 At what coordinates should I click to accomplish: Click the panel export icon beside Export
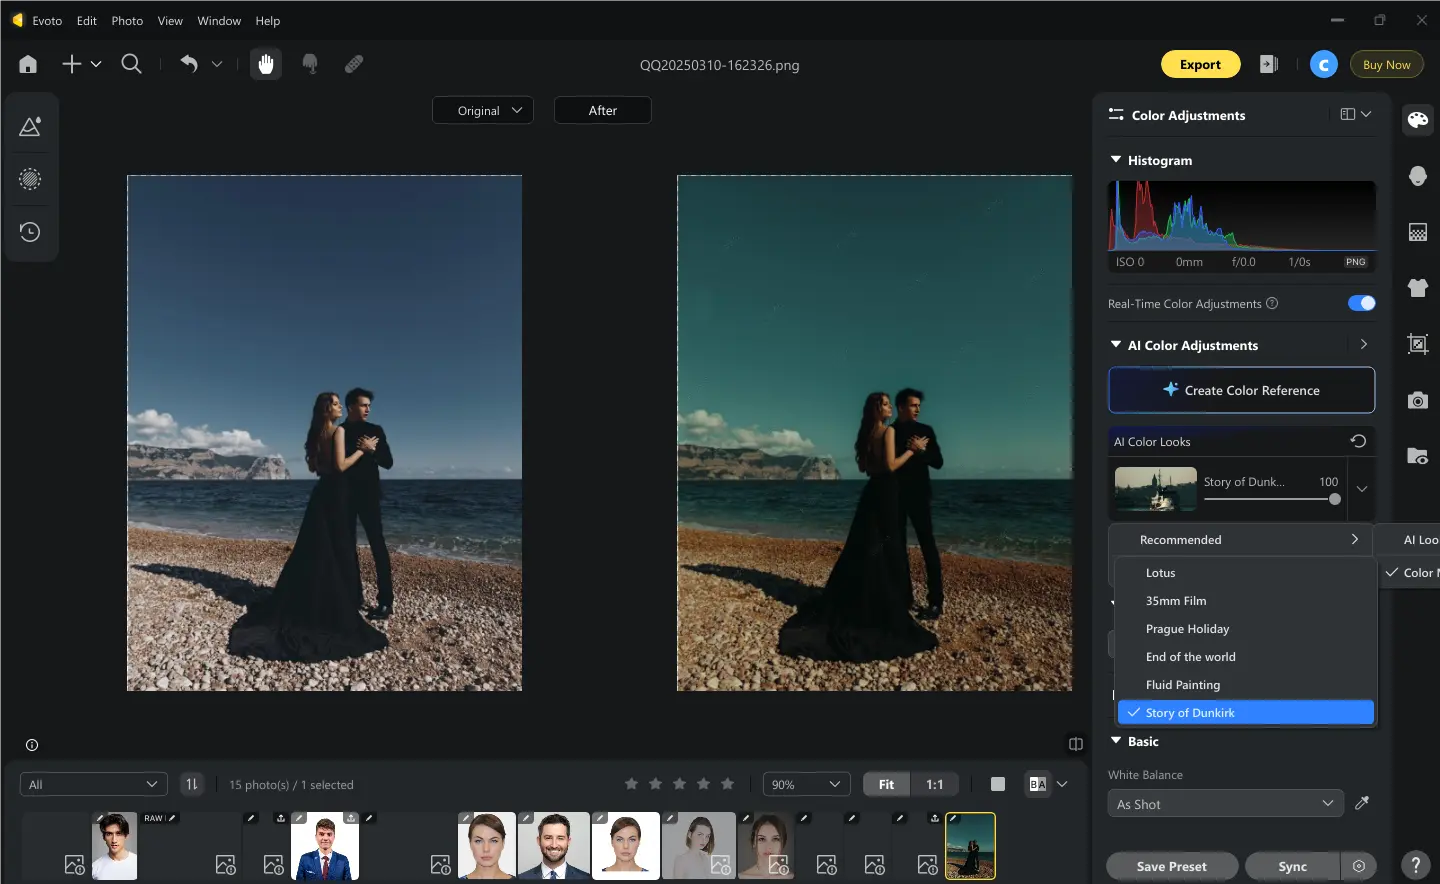pyautogui.click(x=1269, y=64)
